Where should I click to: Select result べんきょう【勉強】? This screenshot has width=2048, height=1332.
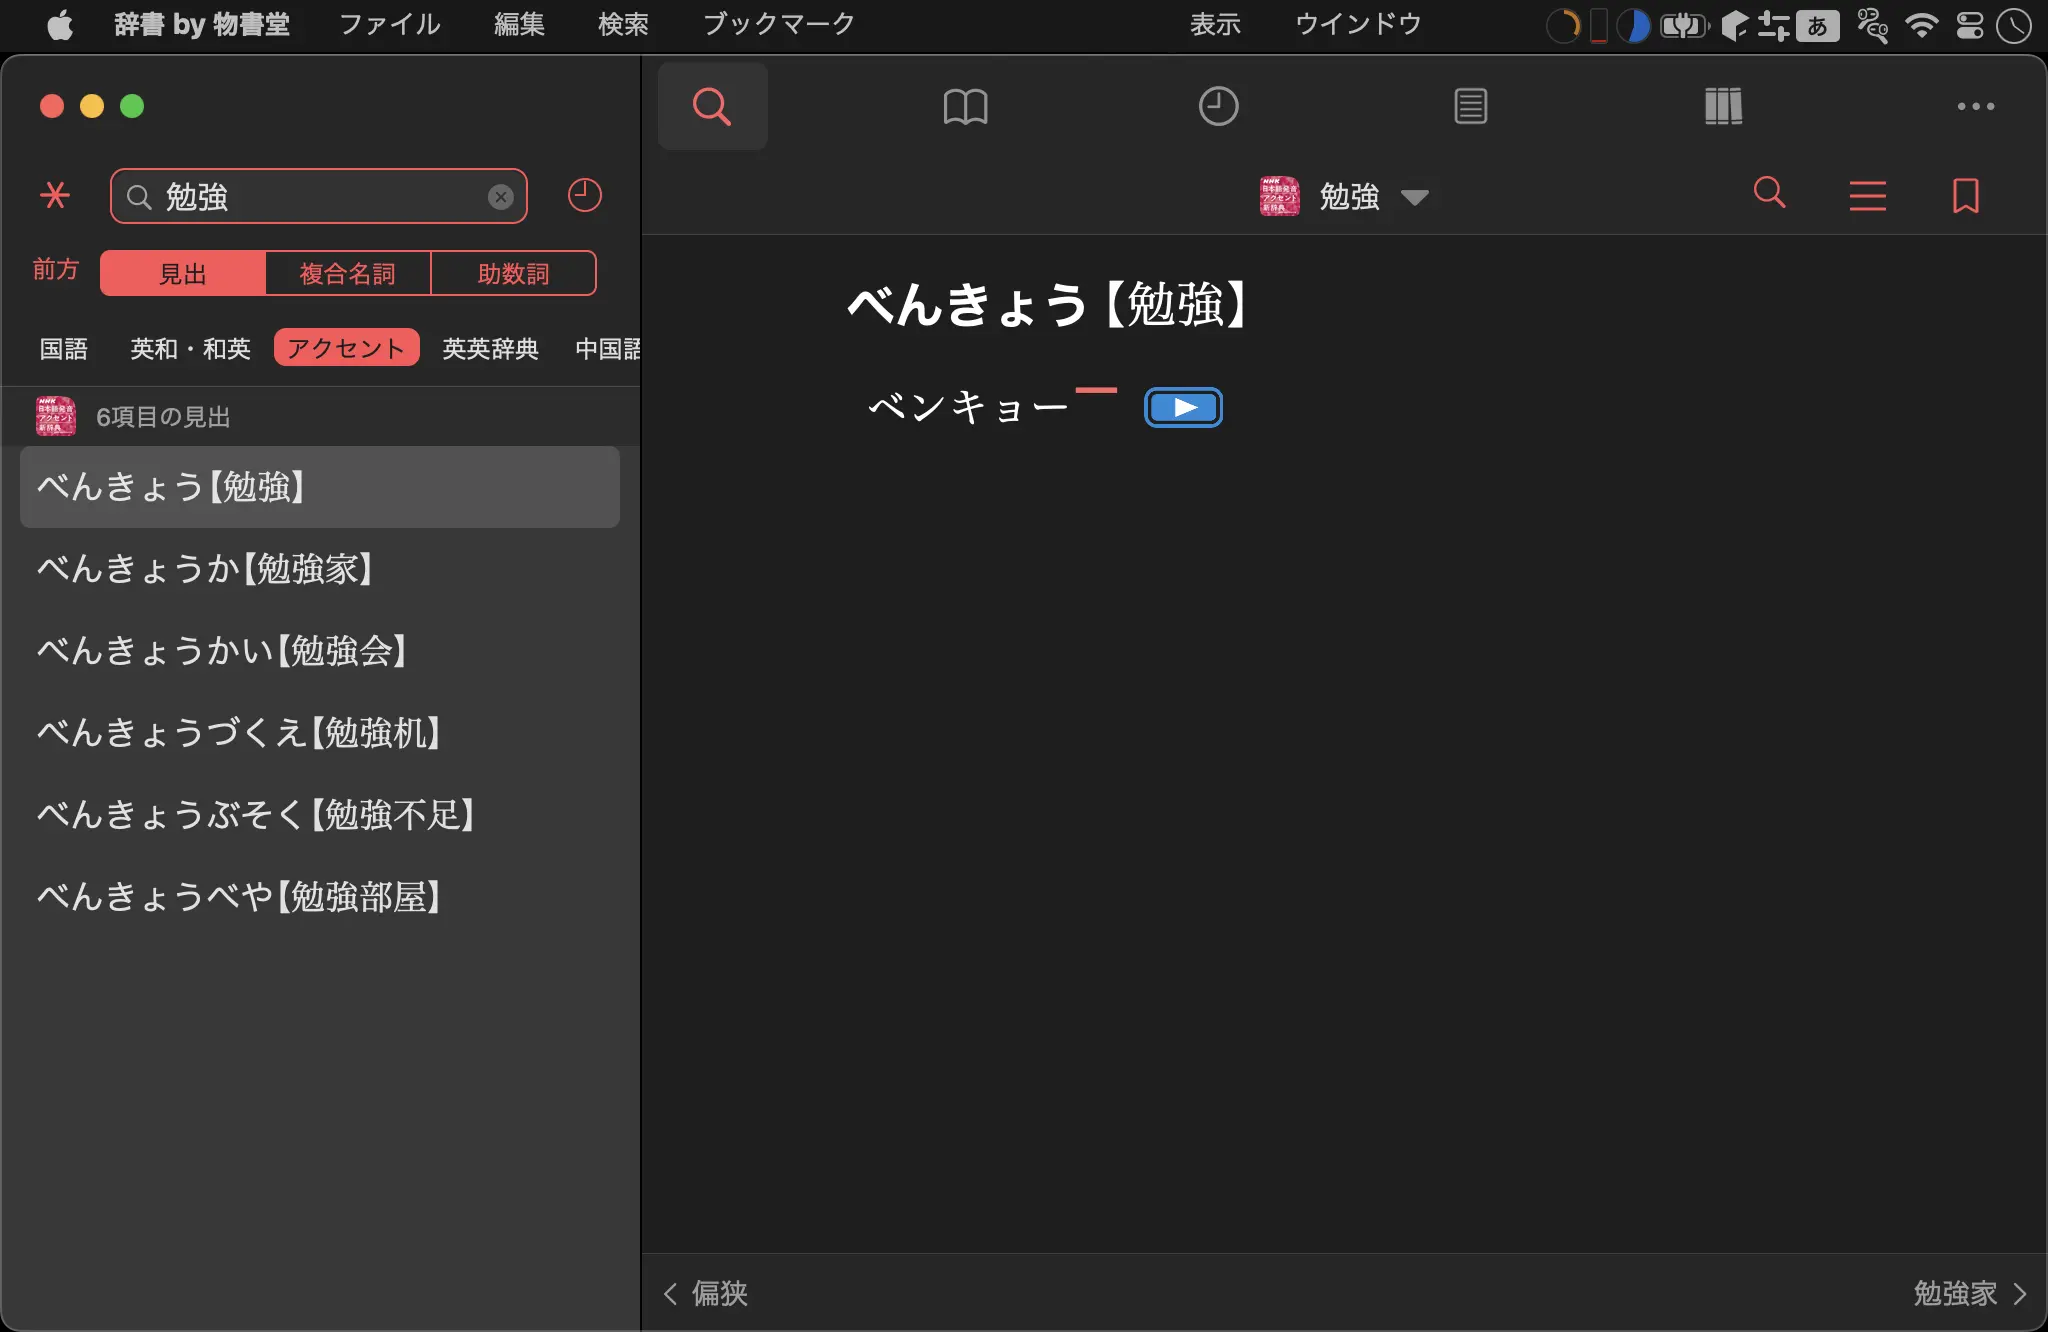coord(320,487)
